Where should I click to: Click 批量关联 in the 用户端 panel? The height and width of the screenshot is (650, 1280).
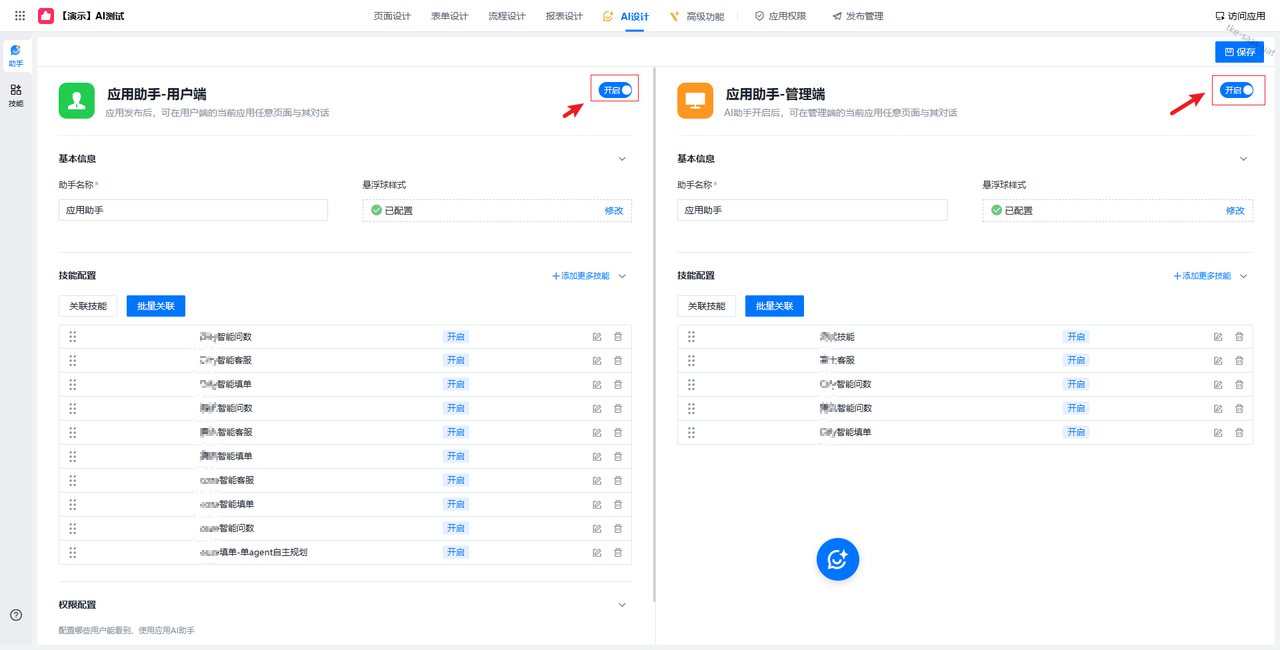[155, 306]
